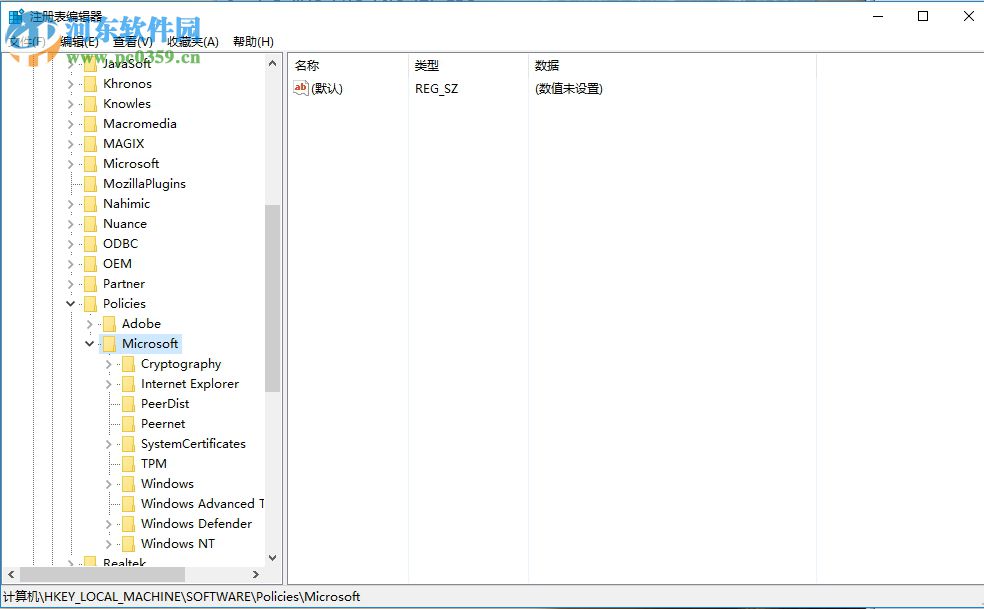Click the Cryptography key folder icon
Image resolution: width=984 pixels, height=609 pixels.
coord(130,363)
